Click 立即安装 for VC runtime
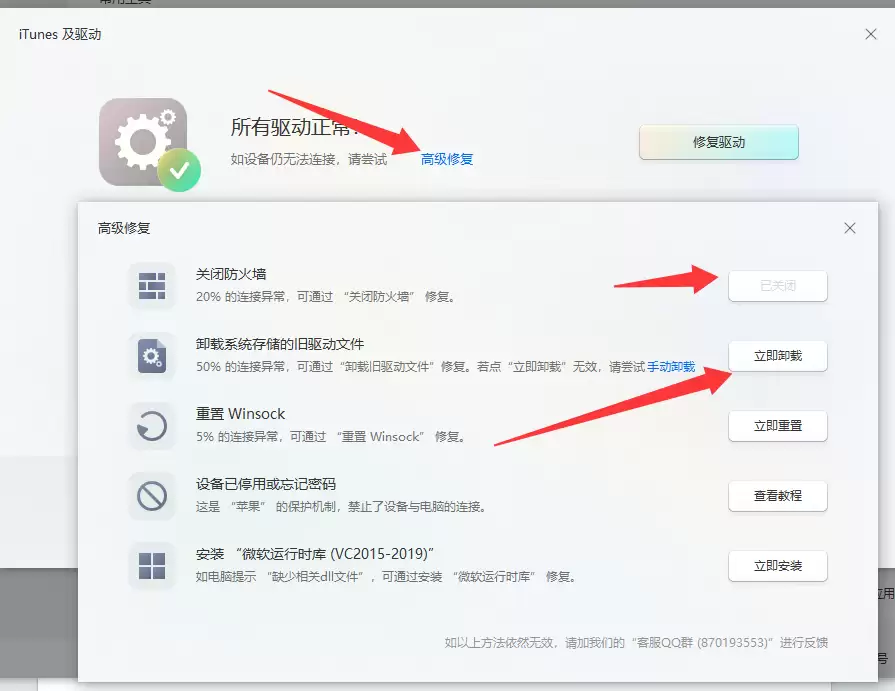Image resolution: width=895 pixels, height=691 pixels. (777, 566)
